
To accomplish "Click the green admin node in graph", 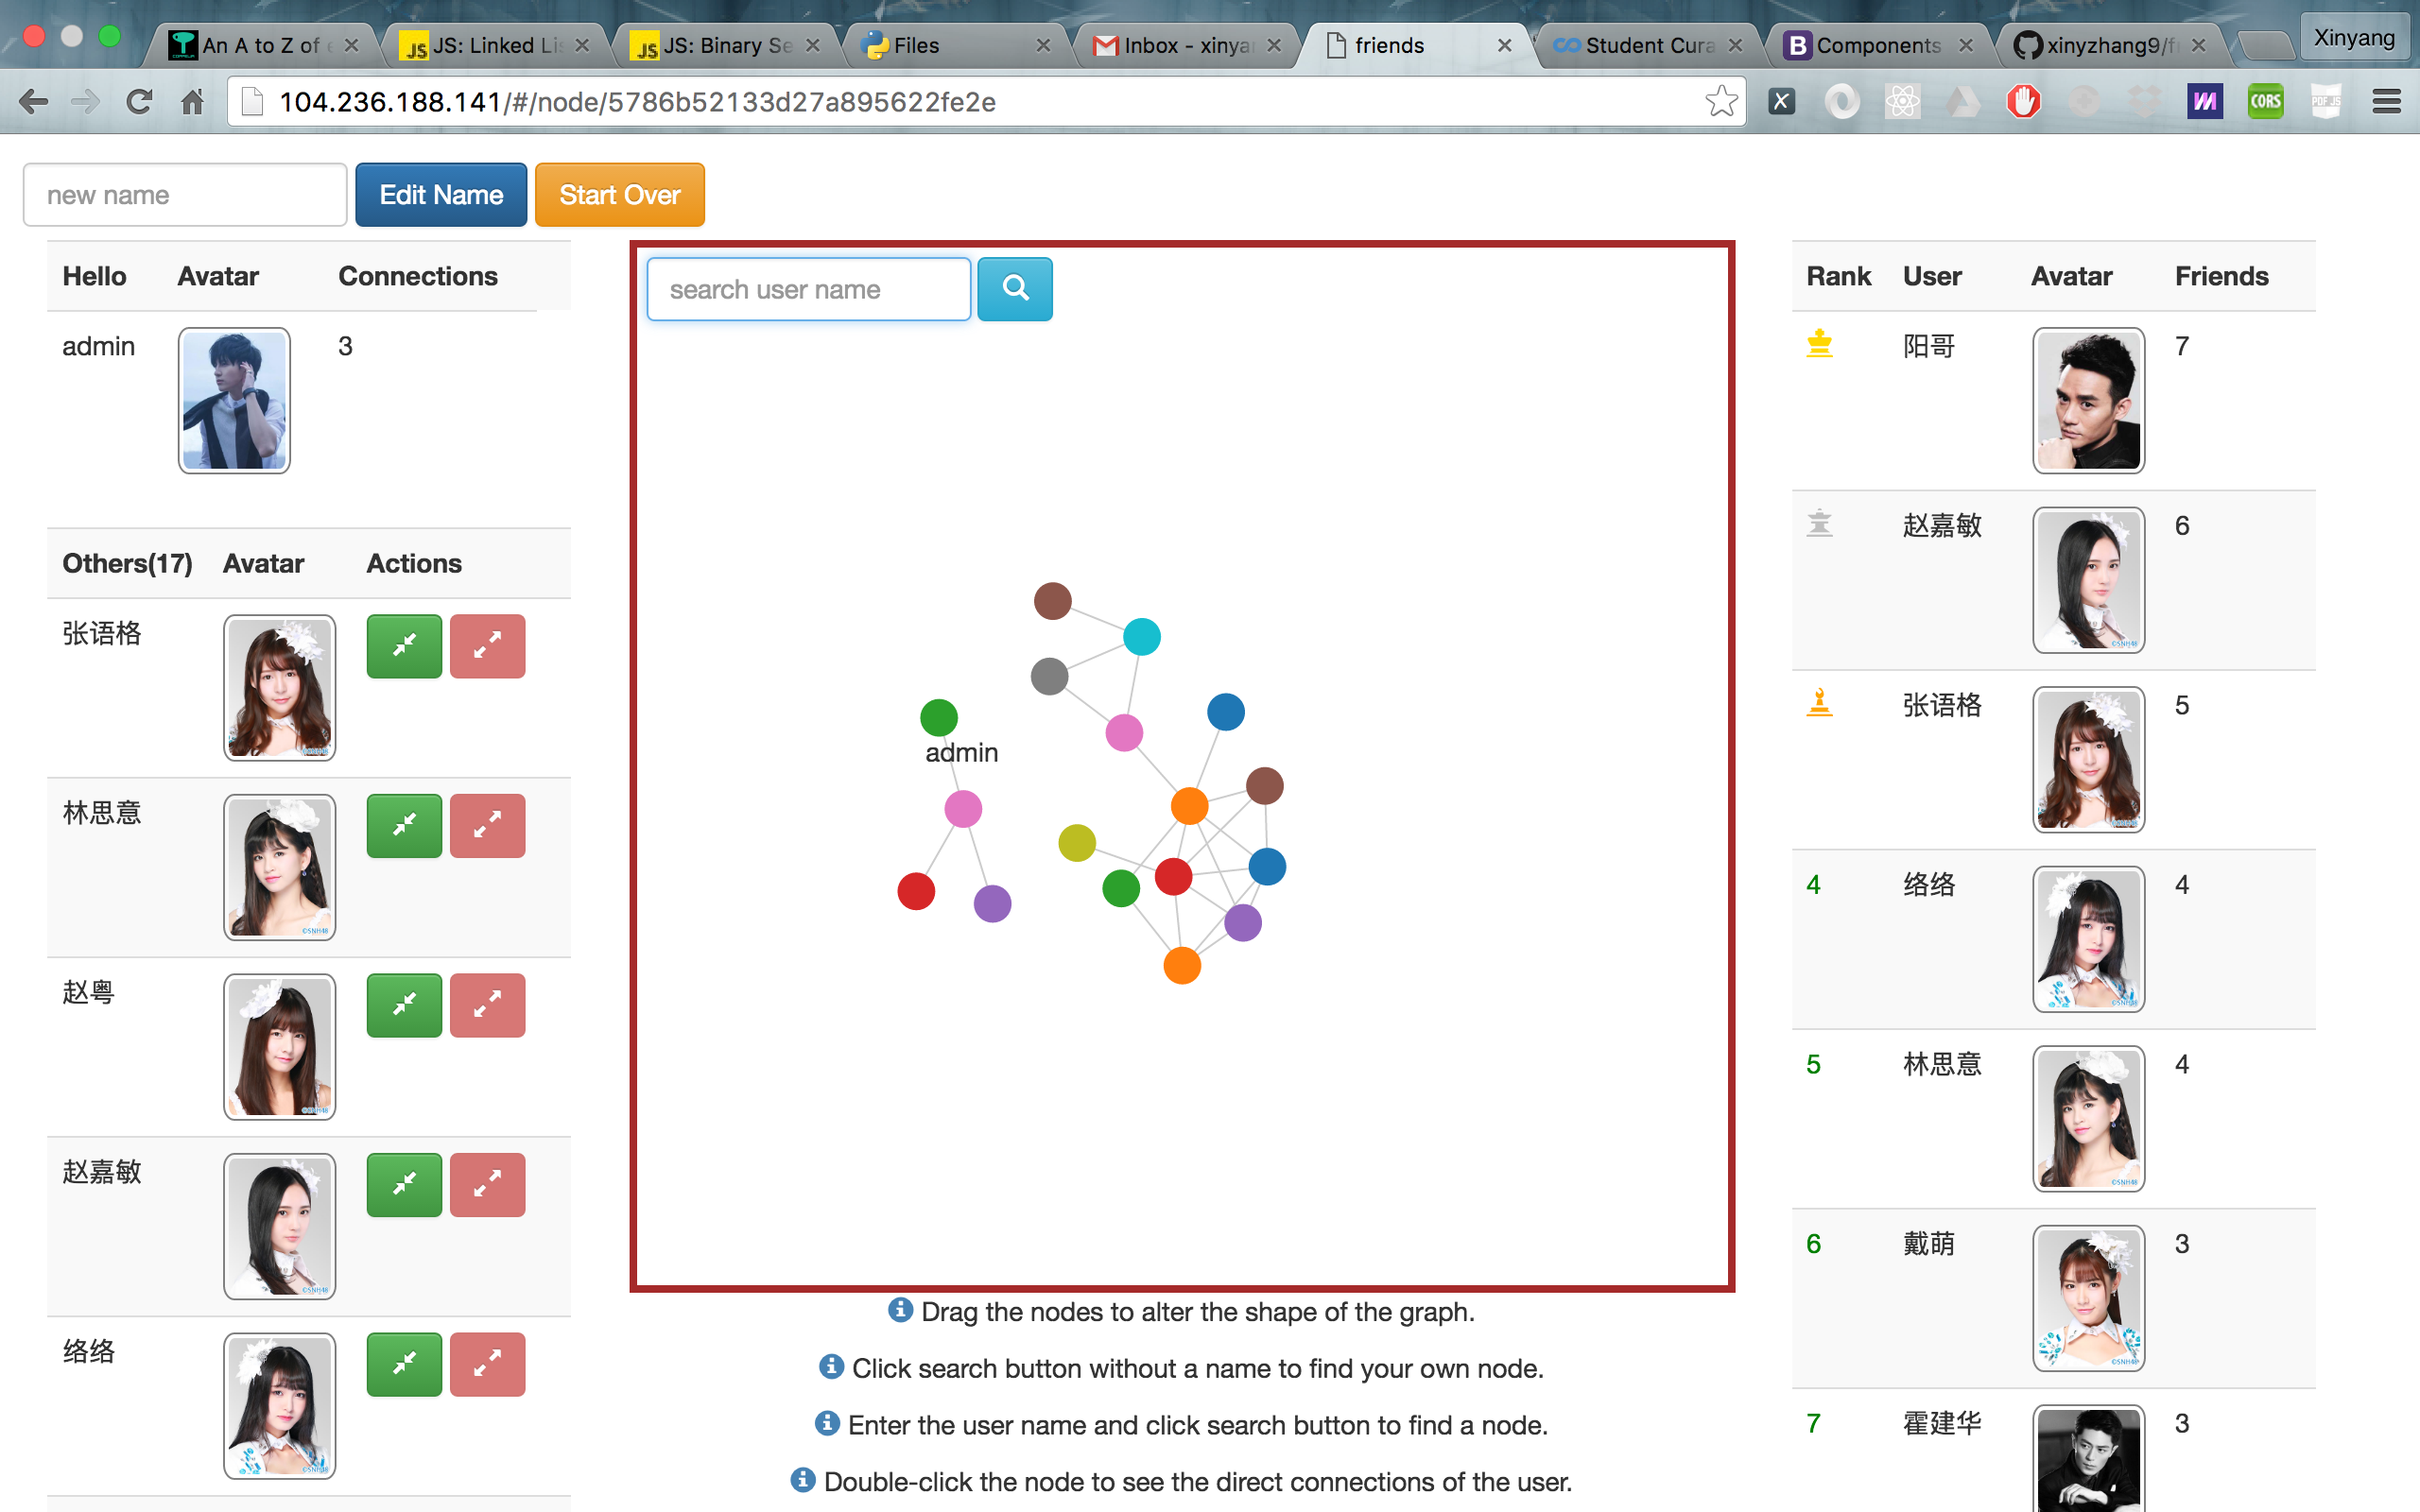I will (938, 717).
